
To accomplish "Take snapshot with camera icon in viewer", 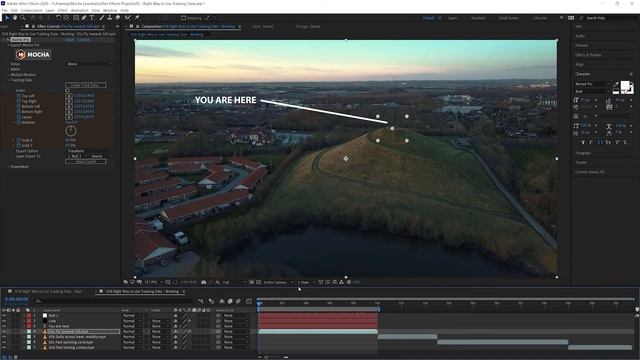I will [204, 282].
